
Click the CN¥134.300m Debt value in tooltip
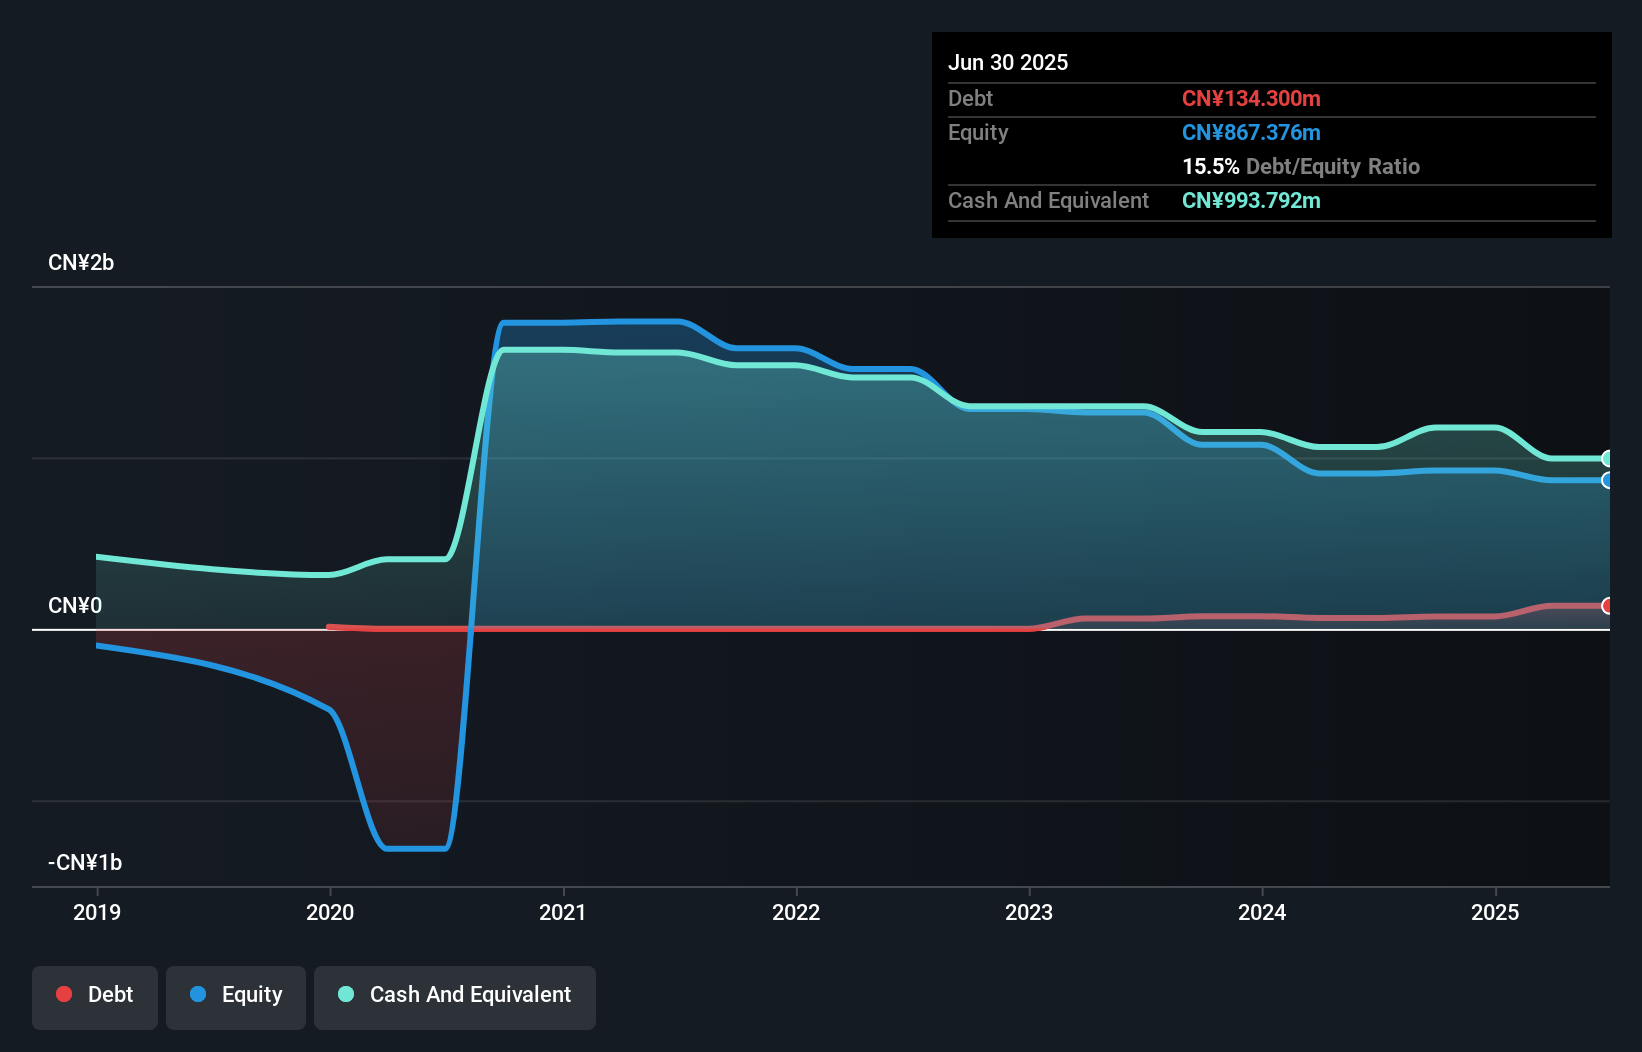(x=1251, y=98)
